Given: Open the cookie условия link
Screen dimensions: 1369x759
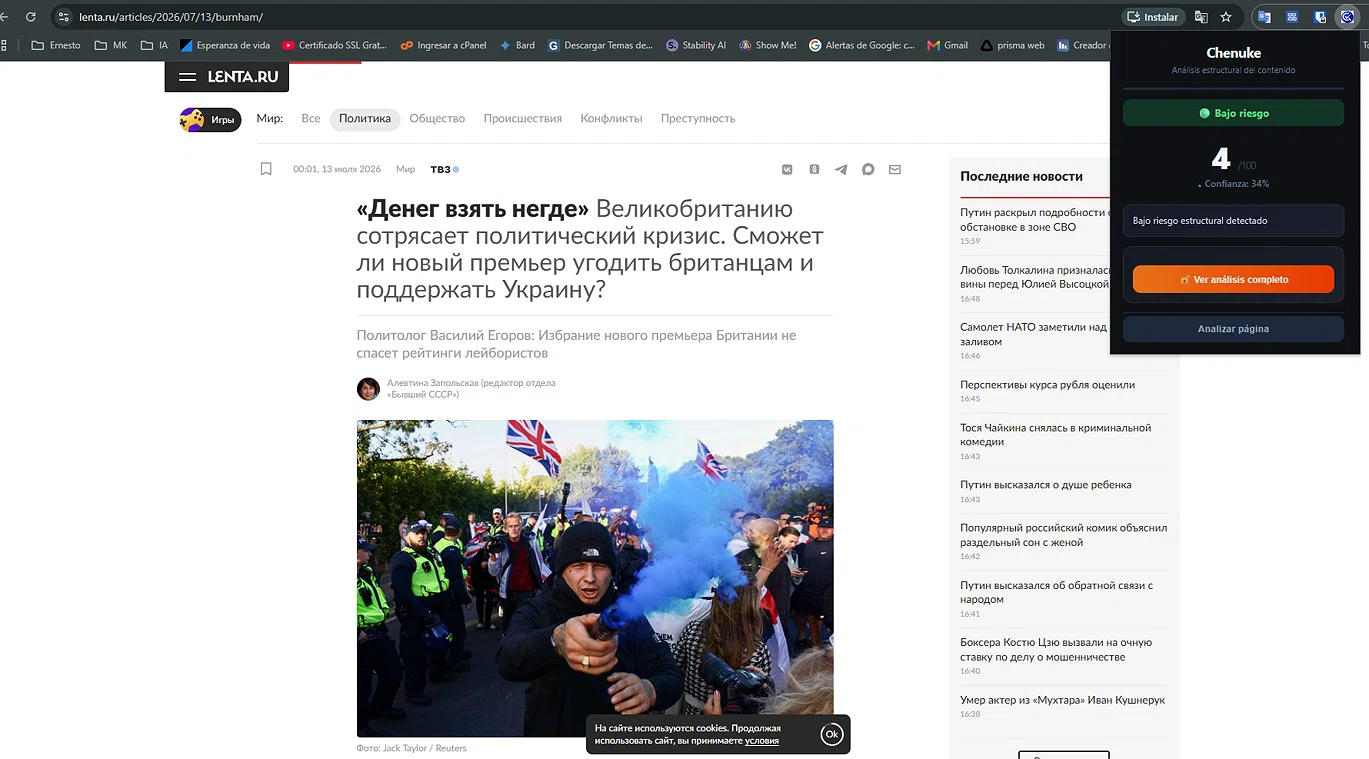Looking at the screenshot, I should pyautogui.click(x=762, y=741).
